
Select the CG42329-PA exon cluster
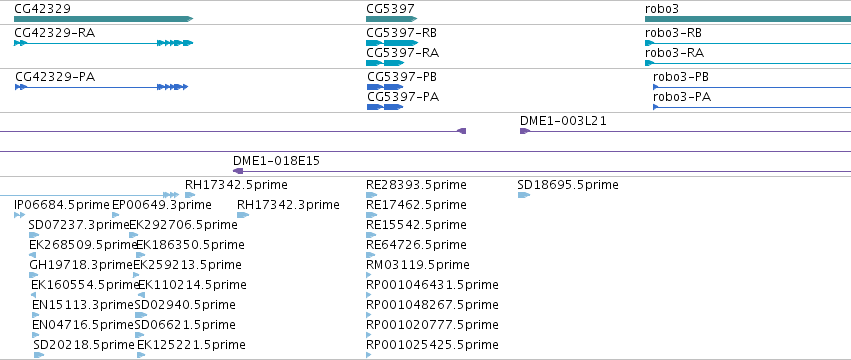pos(173,87)
